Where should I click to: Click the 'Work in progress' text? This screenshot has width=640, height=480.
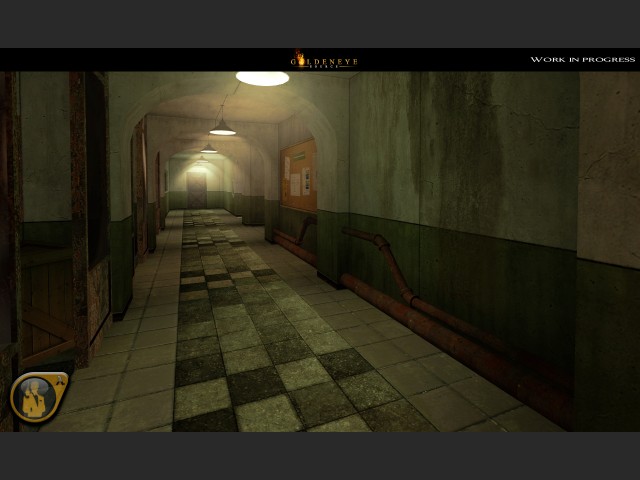[582, 60]
